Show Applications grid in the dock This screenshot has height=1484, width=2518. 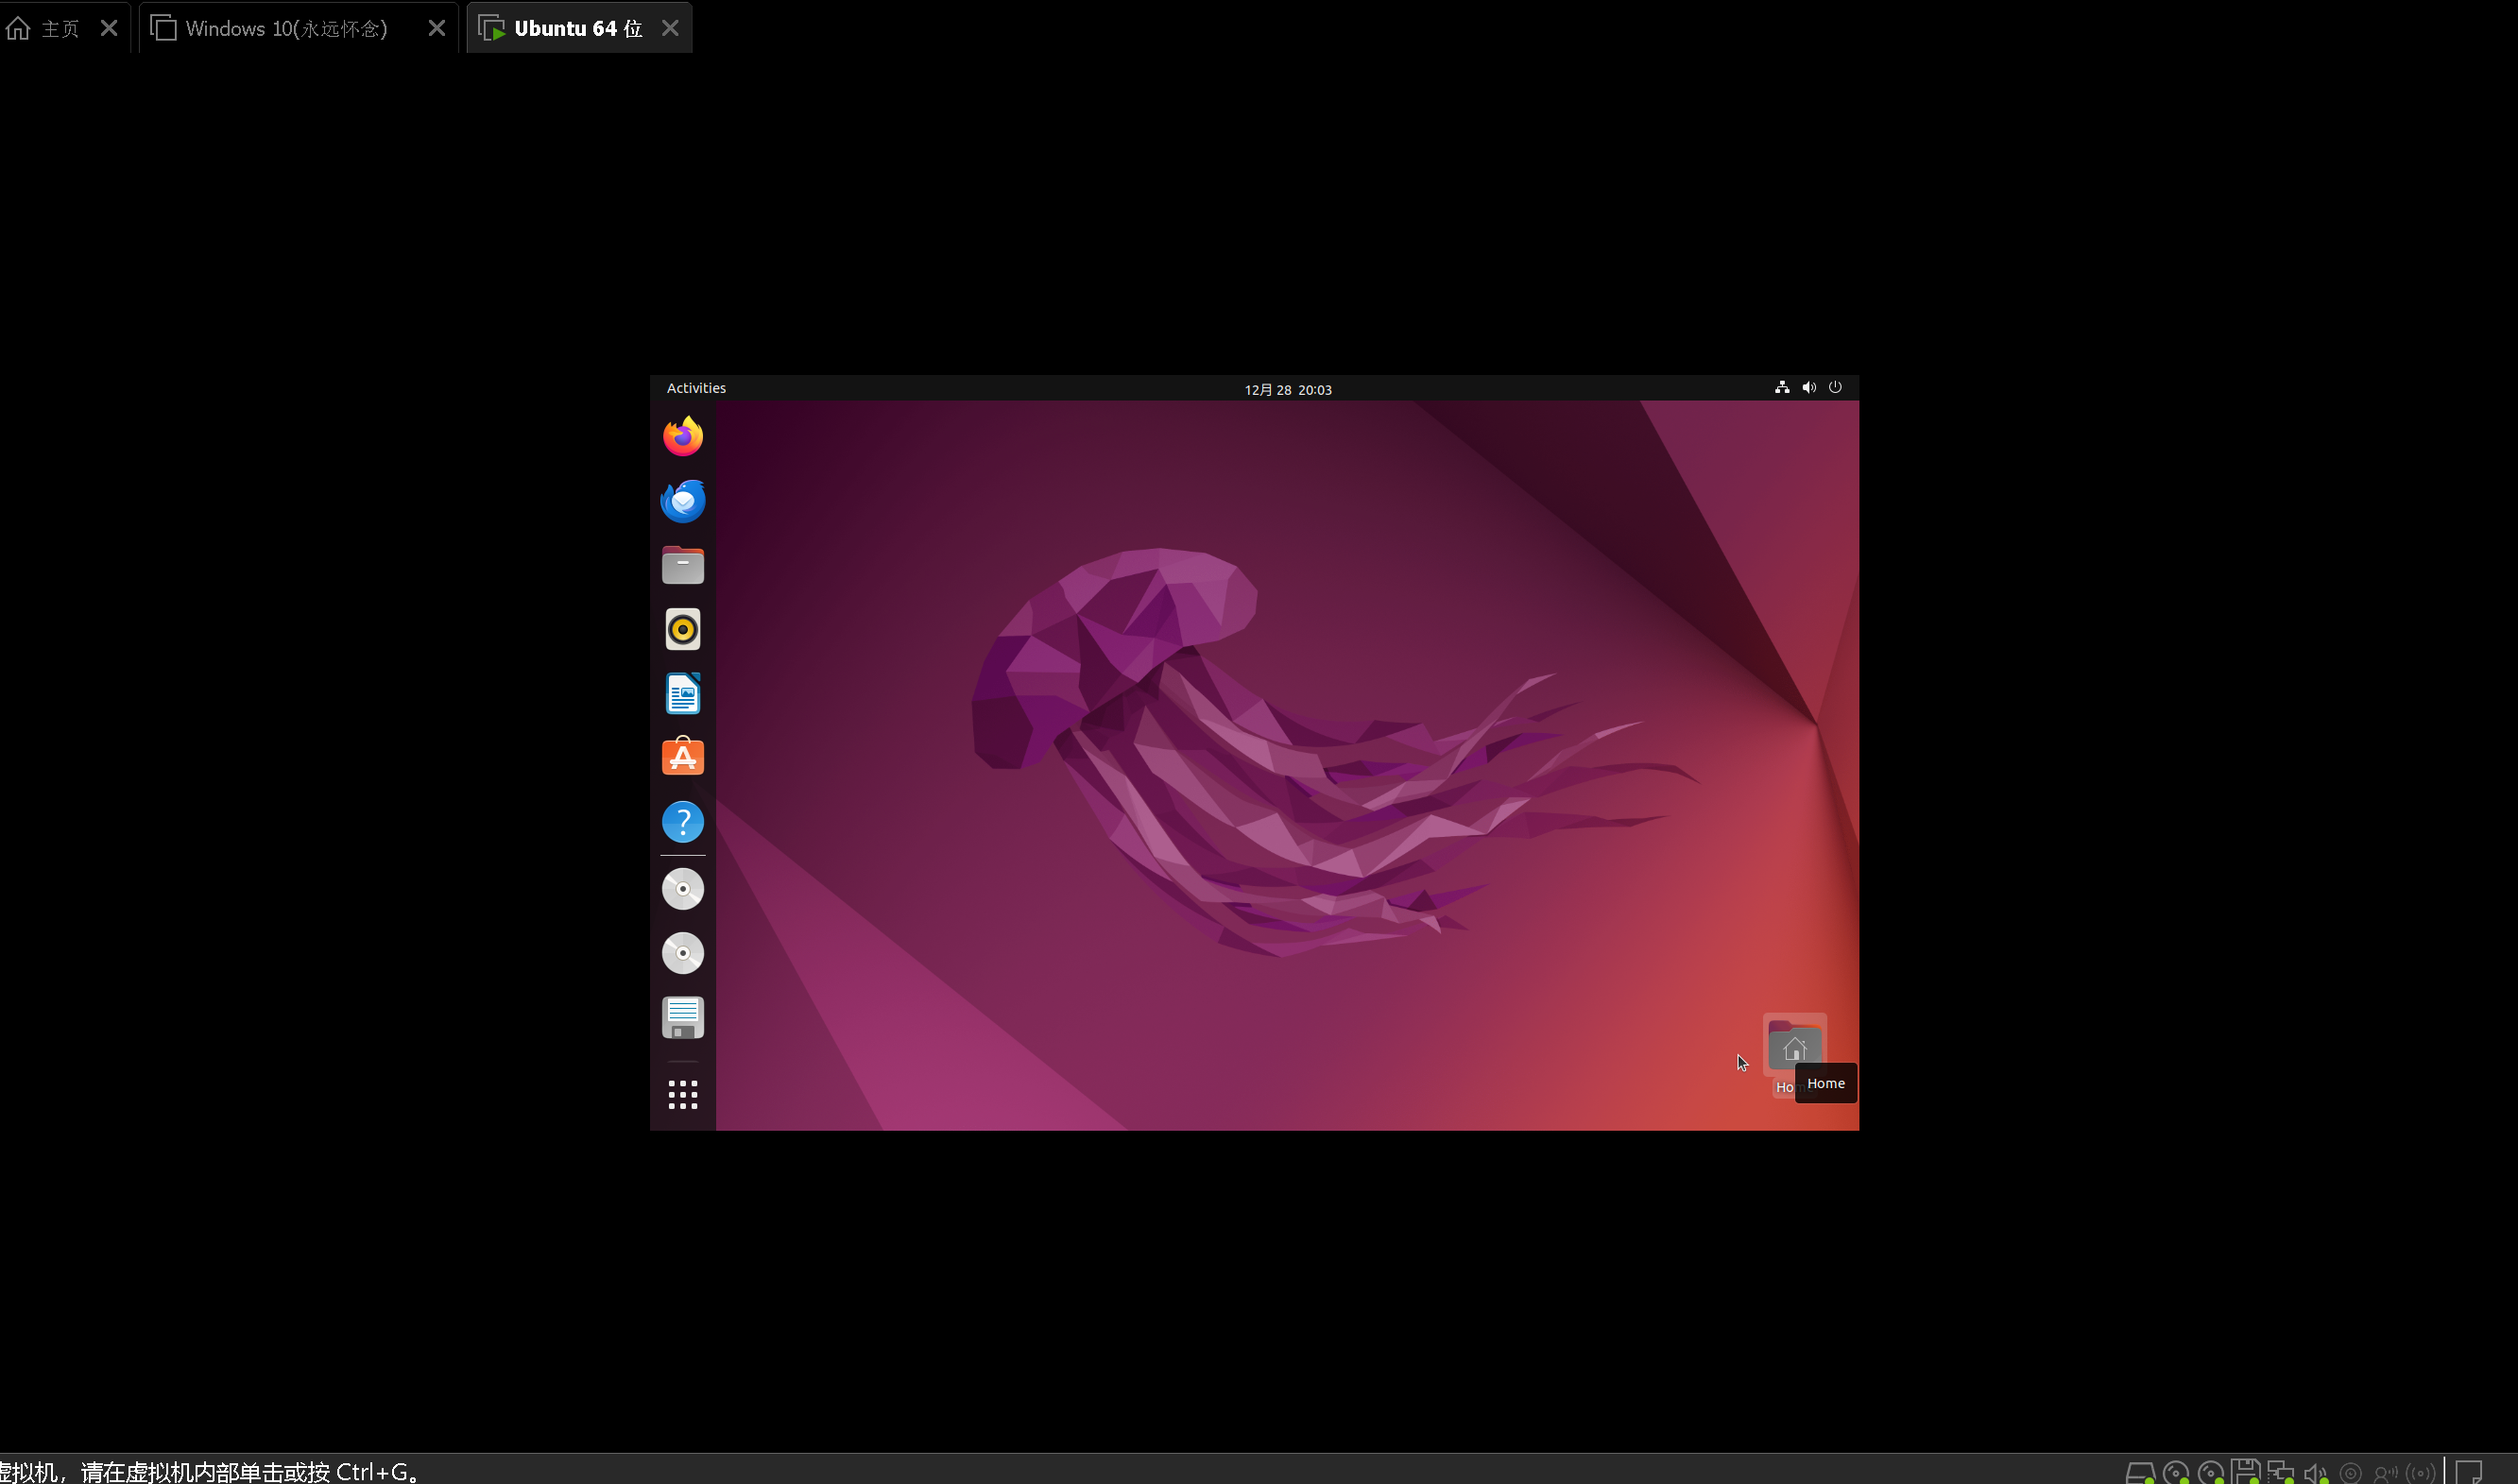tap(683, 1095)
